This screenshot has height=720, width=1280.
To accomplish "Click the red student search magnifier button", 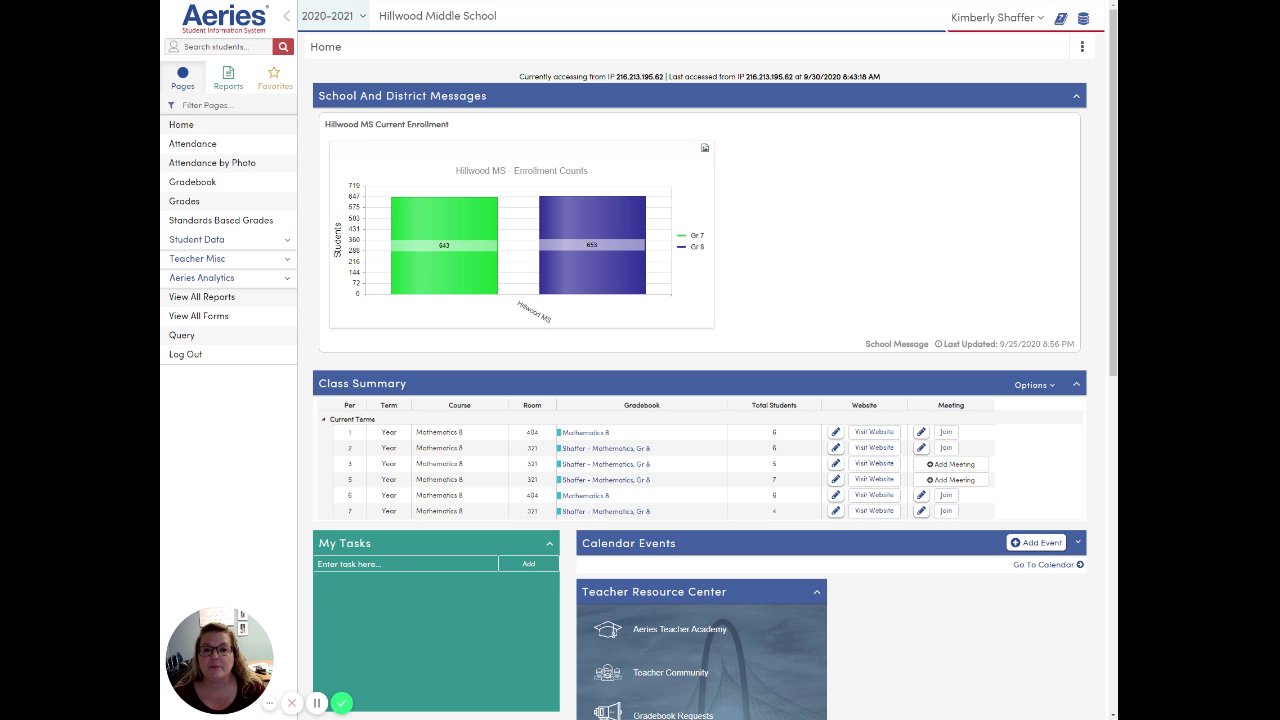I will [283, 47].
